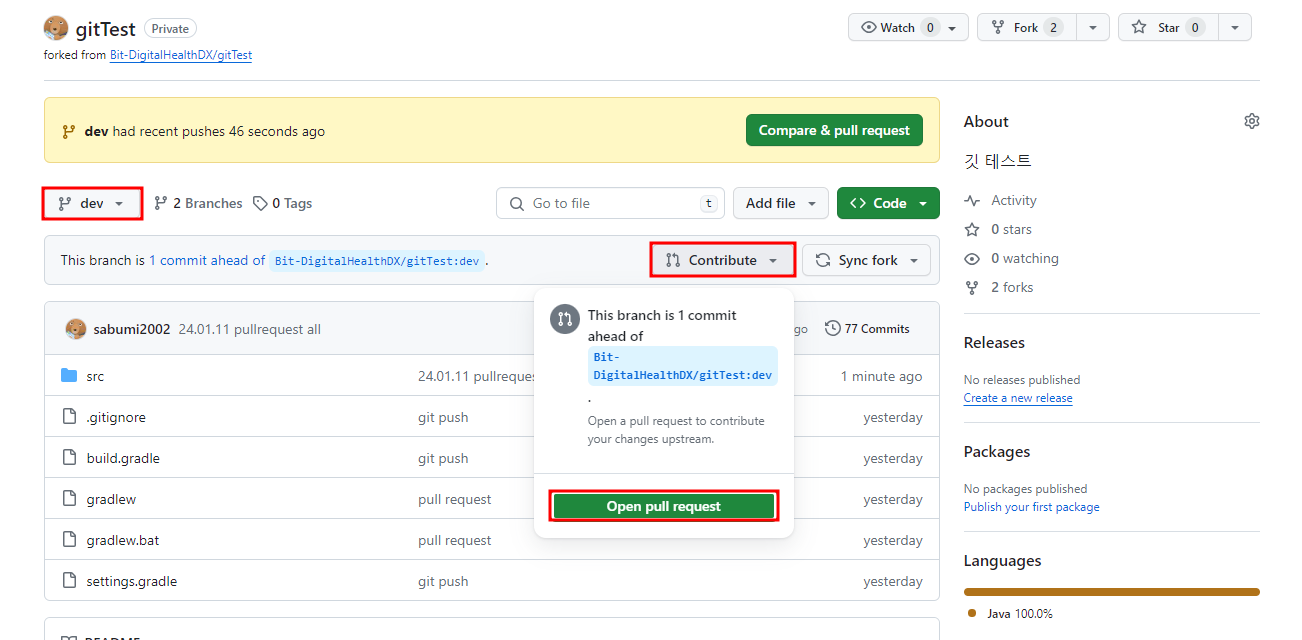Click the gitTest repository avatar image
Viewport: 1302px width, 640px height.
click(56, 28)
